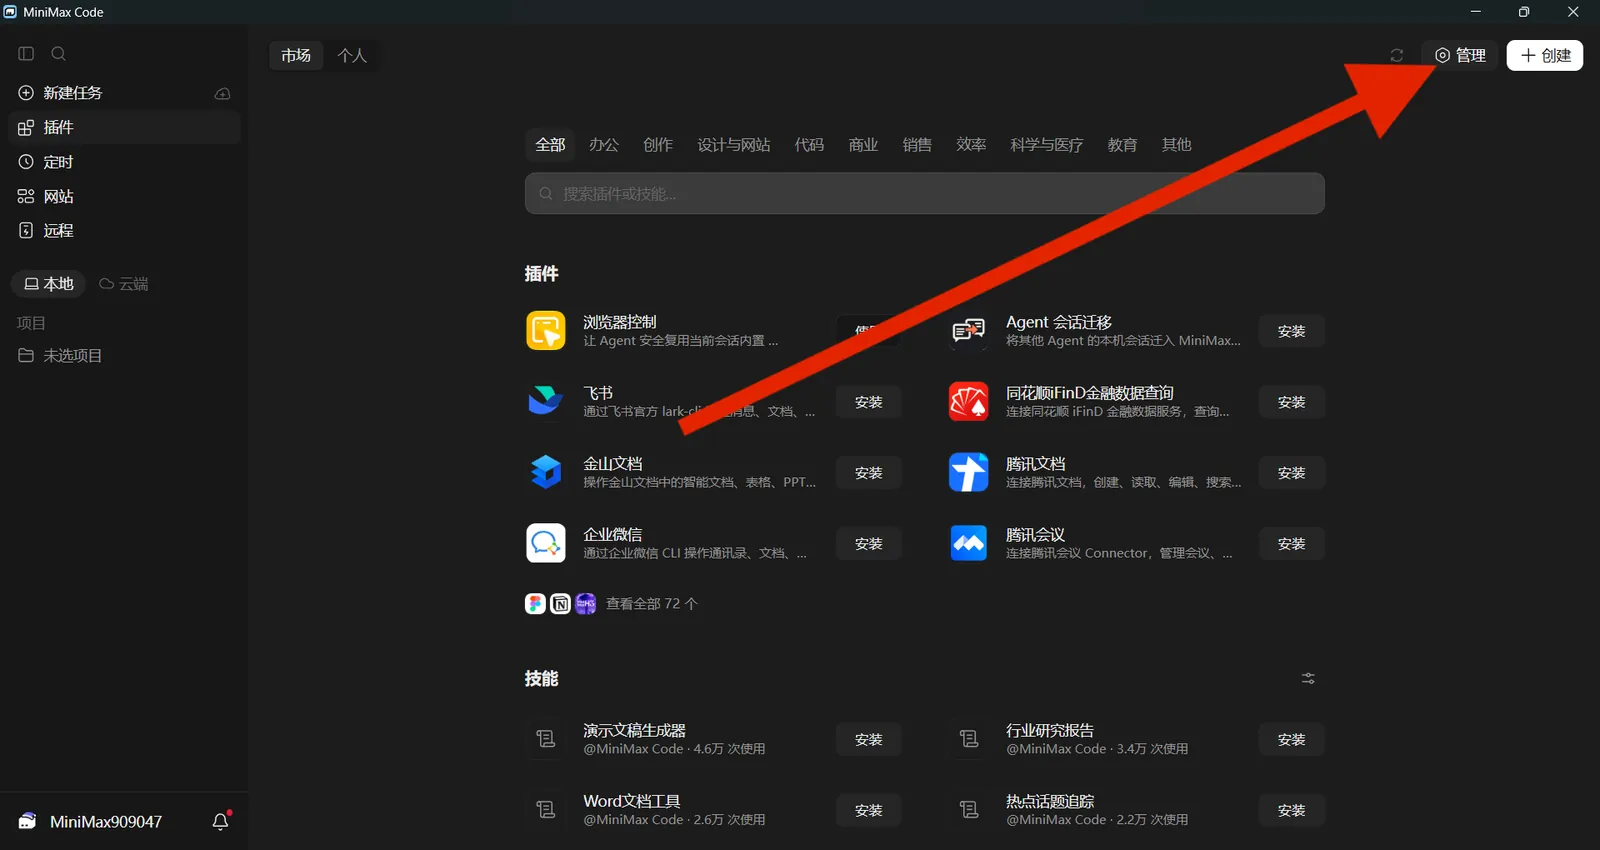Image resolution: width=1600 pixels, height=850 pixels.
Task: Click the 飞书 plugin icon
Action: pyautogui.click(x=546, y=402)
